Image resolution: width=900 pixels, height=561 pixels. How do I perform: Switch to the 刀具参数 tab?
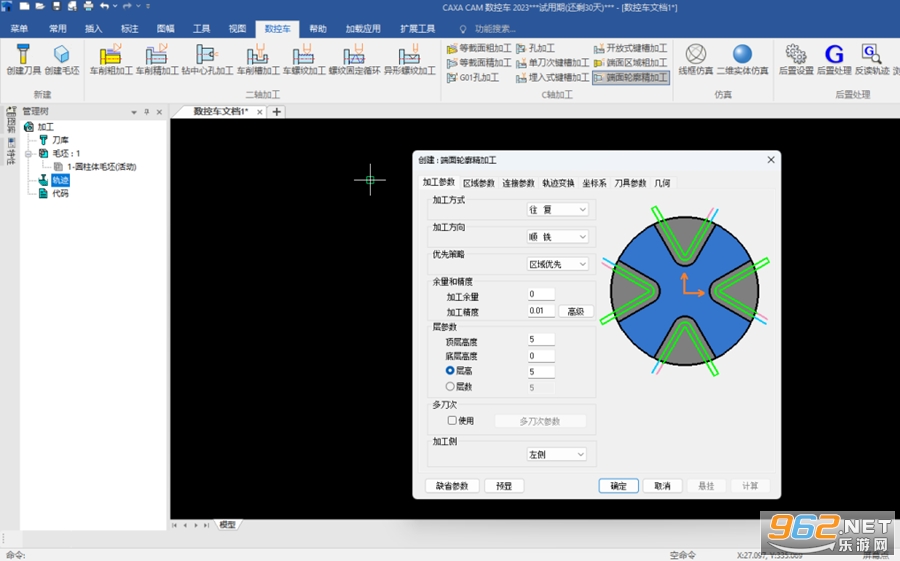pos(630,183)
